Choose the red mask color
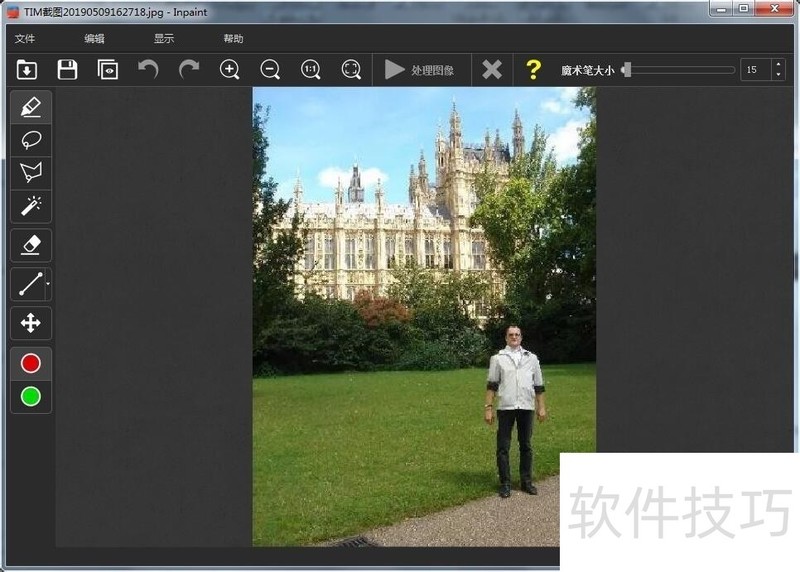Viewport: 800px width, 572px height. click(31, 363)
